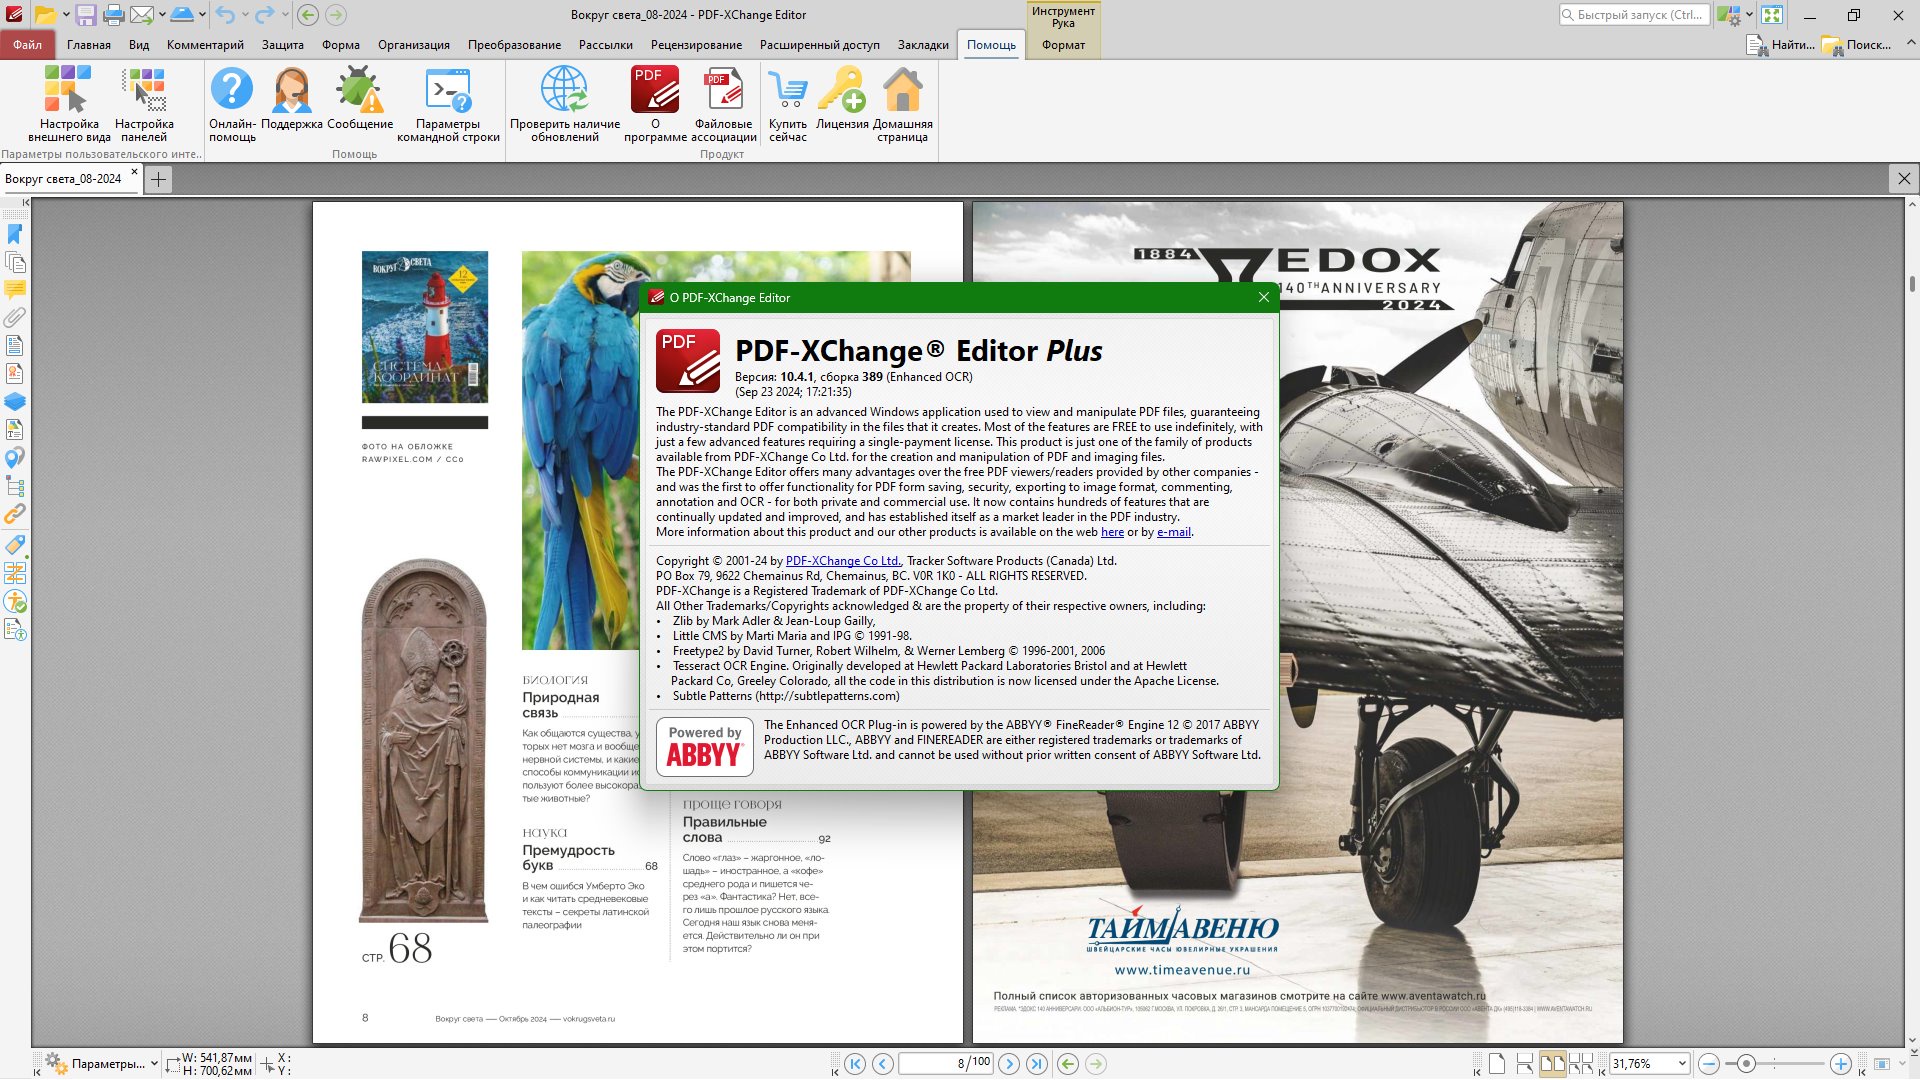Viewport: 1920px width, 1080px height.
Task: Click the Quick Launch search field
Action: tap(1634, 15)
